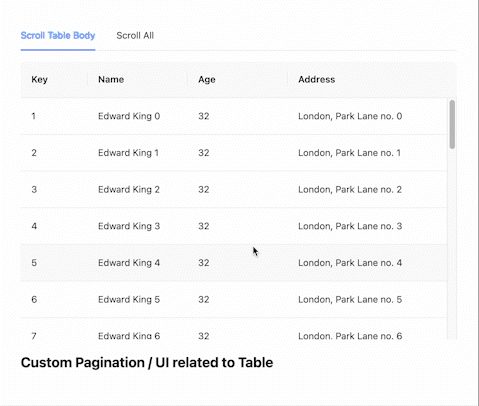Click the table's vertical scrollbar thumb
This screenshot has width=479, height=406.
click(x=452, y=124)
